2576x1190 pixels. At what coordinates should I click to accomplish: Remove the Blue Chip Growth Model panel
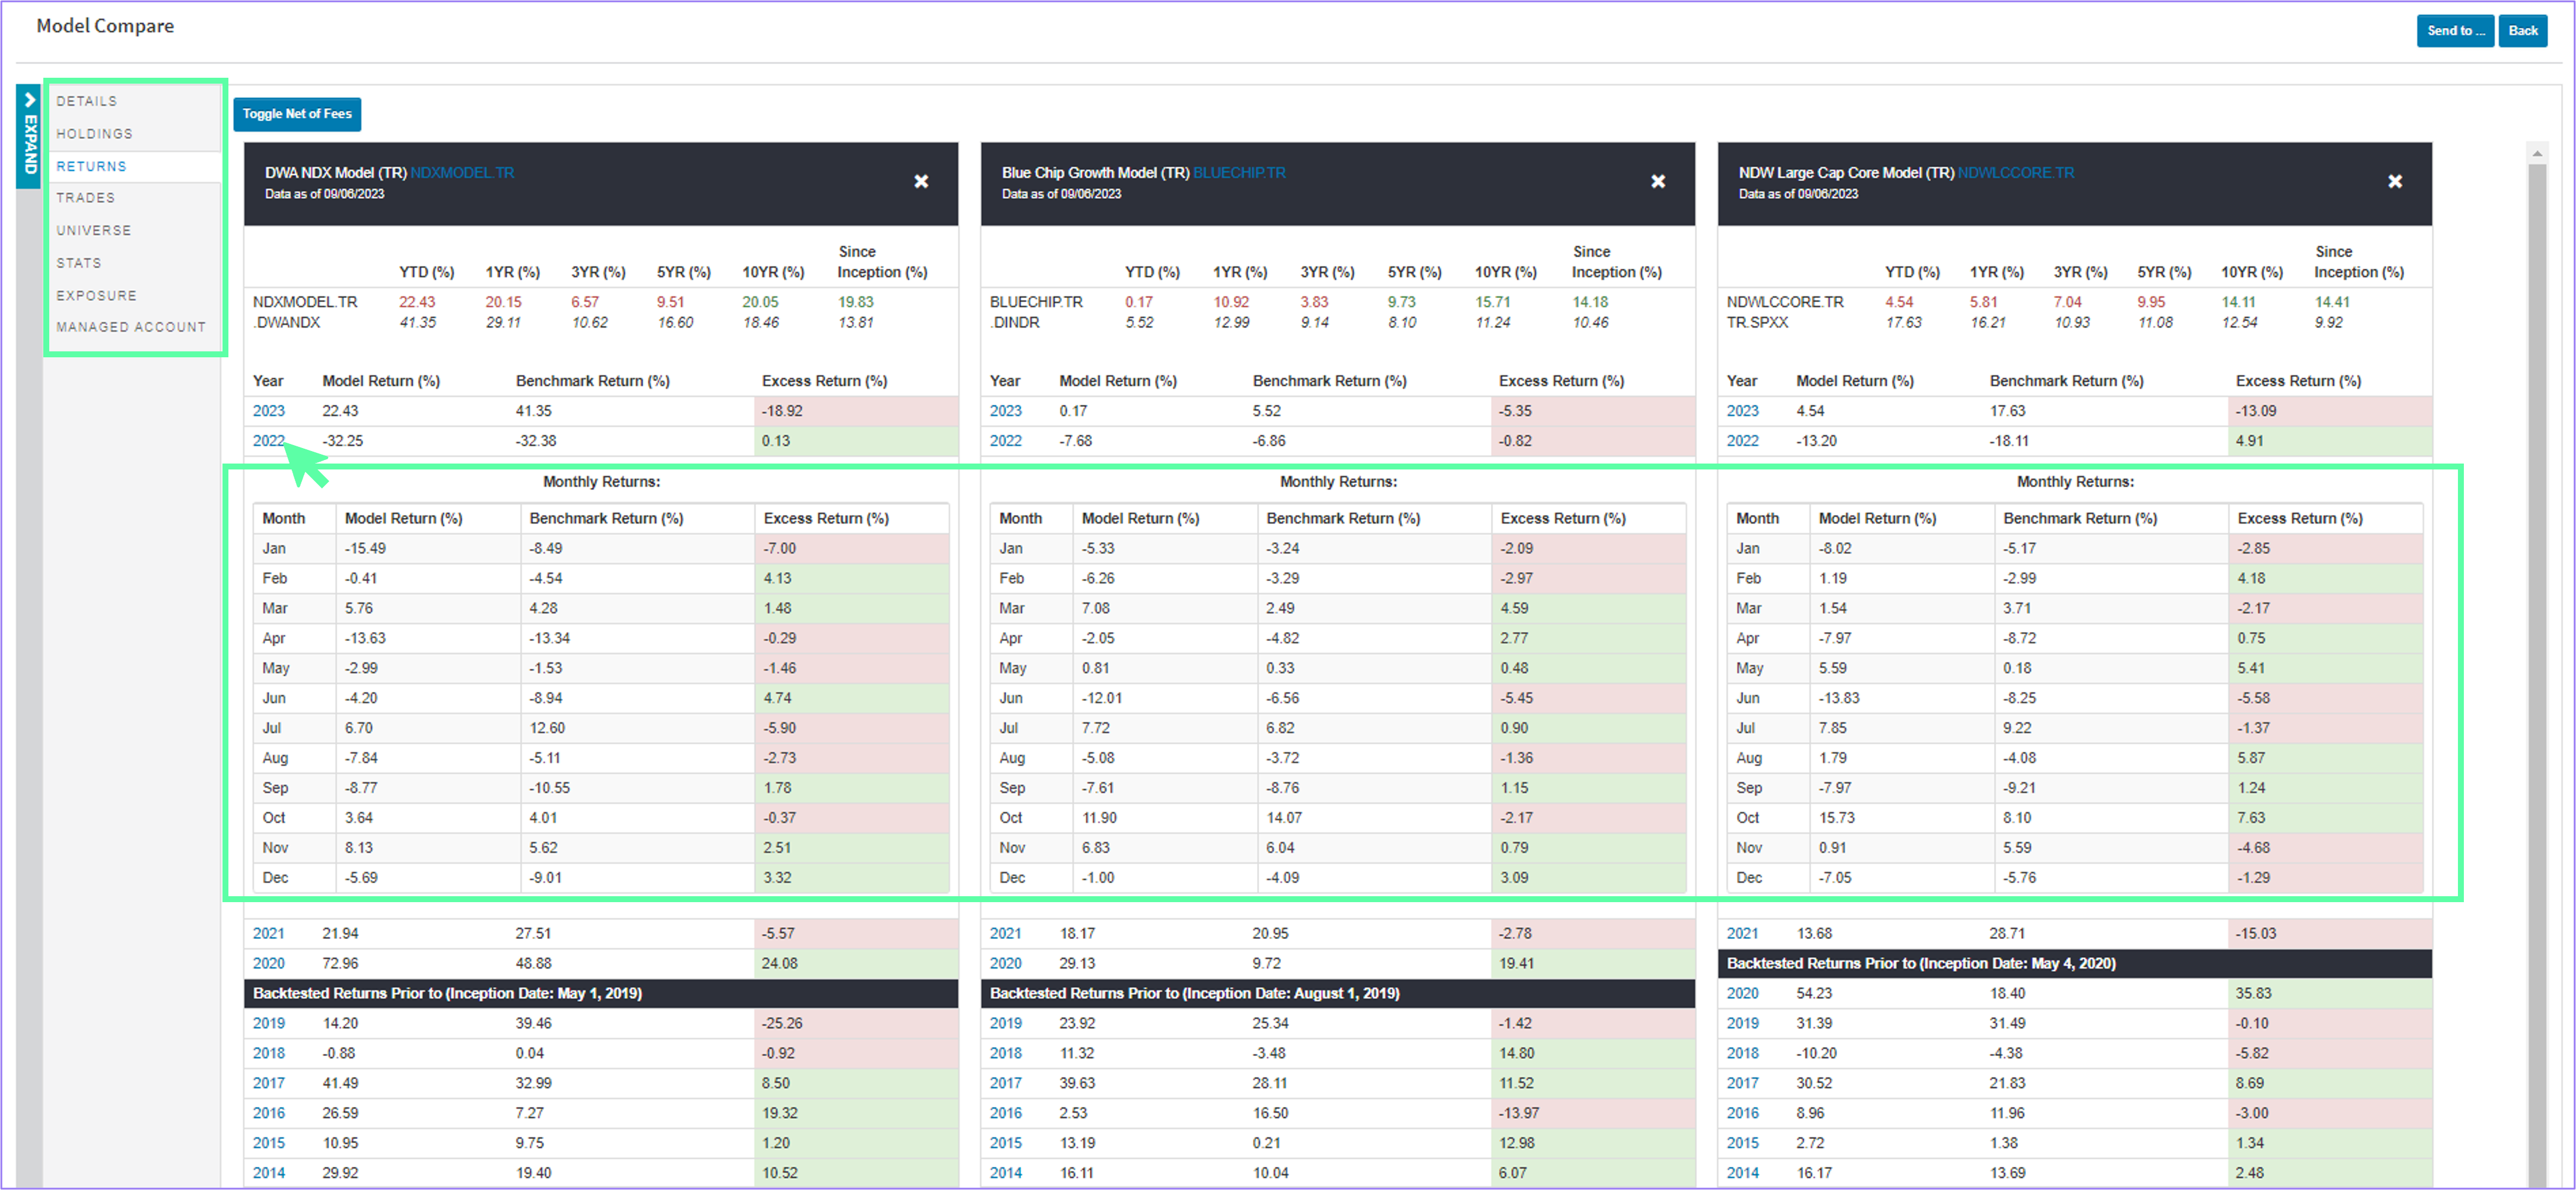point(1658,182)
